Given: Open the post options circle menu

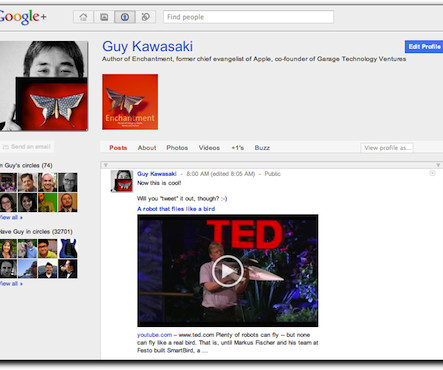Looking at the screenshot, I should [432, 173].
